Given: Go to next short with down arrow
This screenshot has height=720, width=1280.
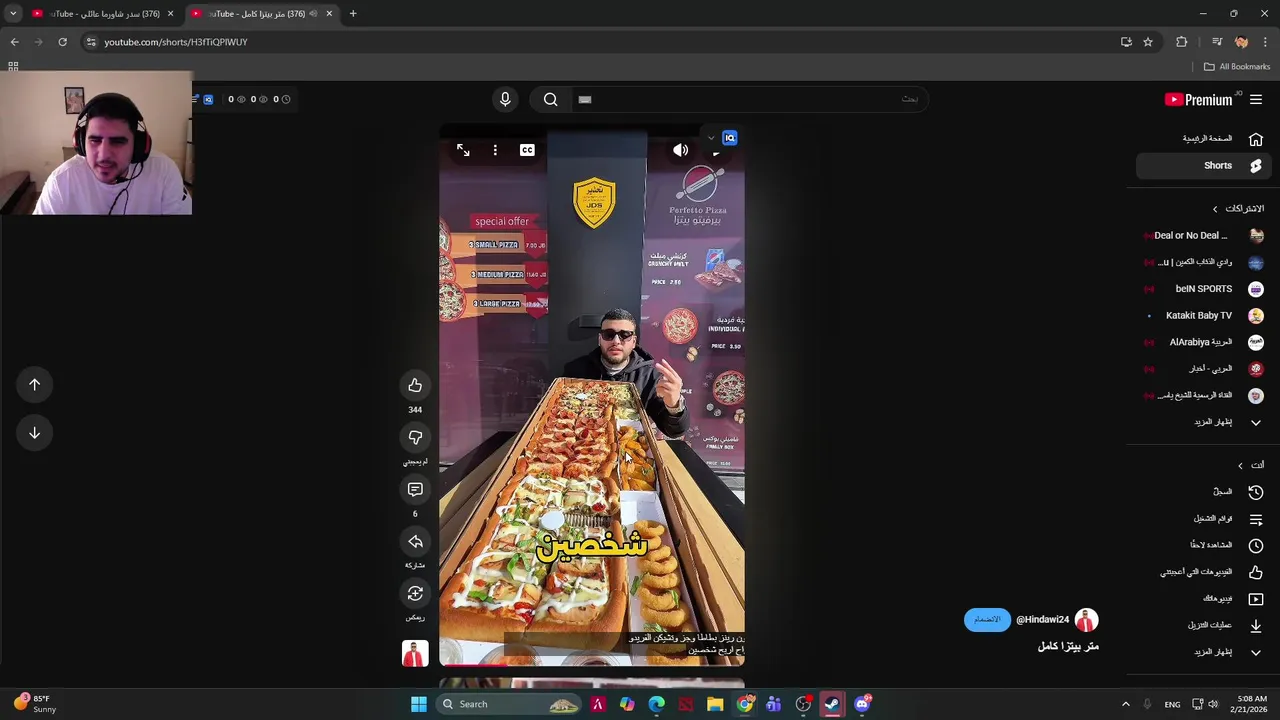Looking at the screenshot, I should (34, 433).
